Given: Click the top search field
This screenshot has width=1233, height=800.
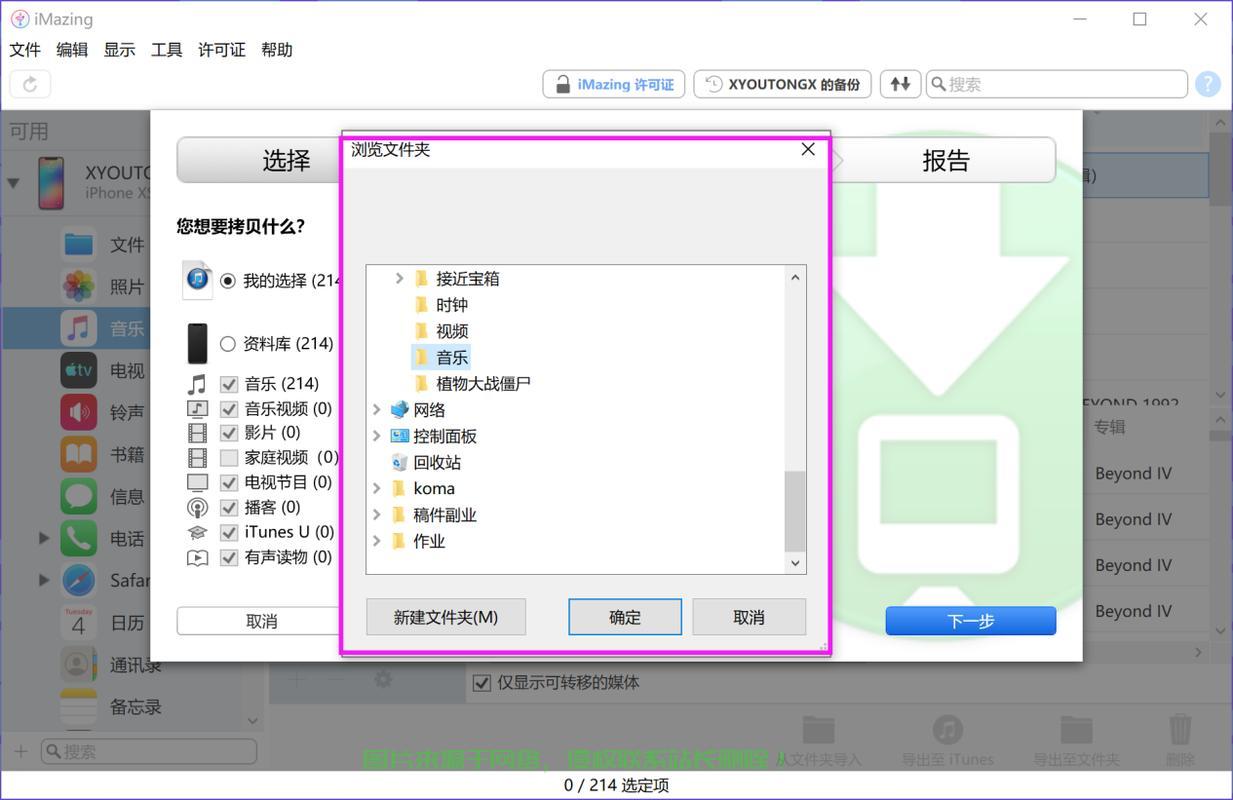Looking at the screenshot, I should [1057, 84].
